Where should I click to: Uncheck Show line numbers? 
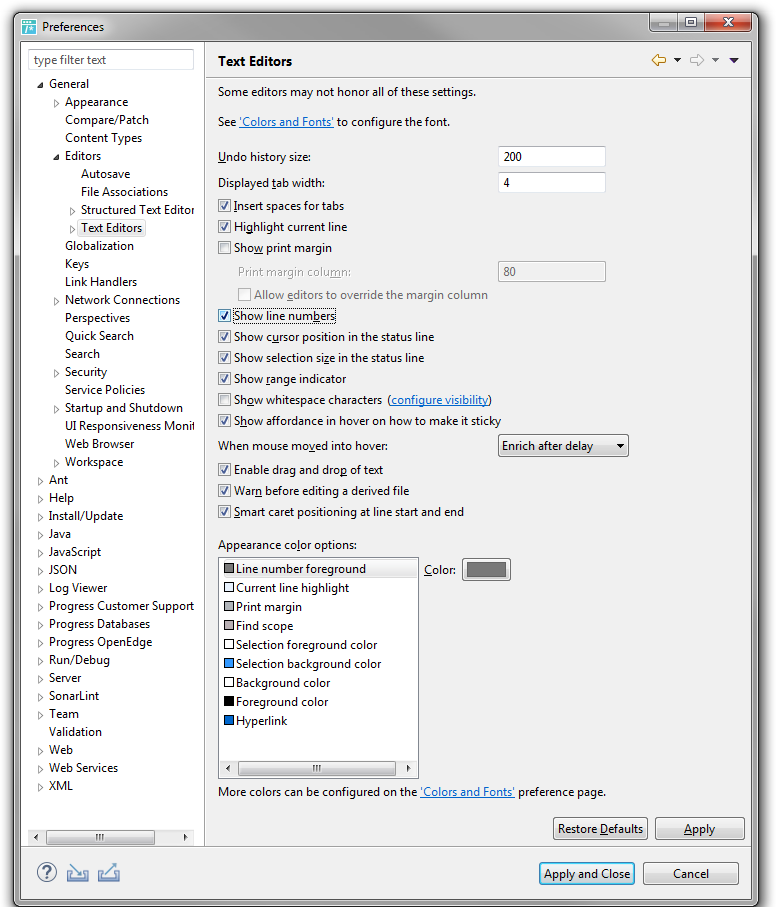pyautogui.click(x=224, y=316)
